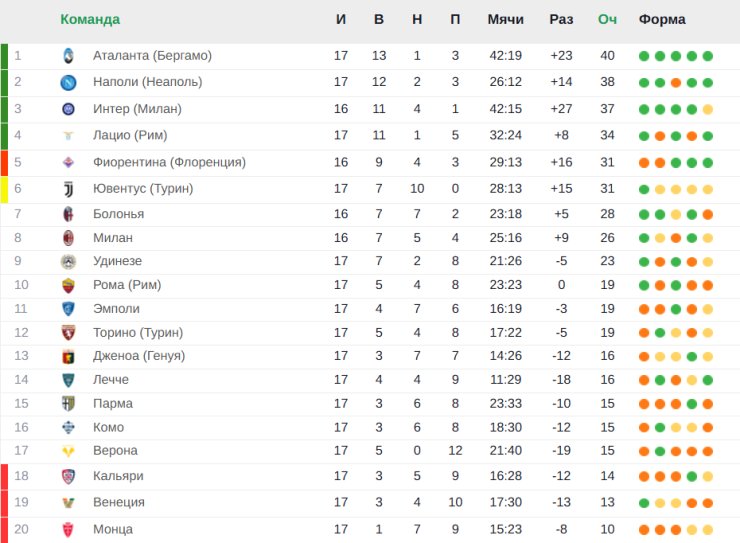Click the Мячи column header
Screen dimensions: 740x543
[505, 19]
